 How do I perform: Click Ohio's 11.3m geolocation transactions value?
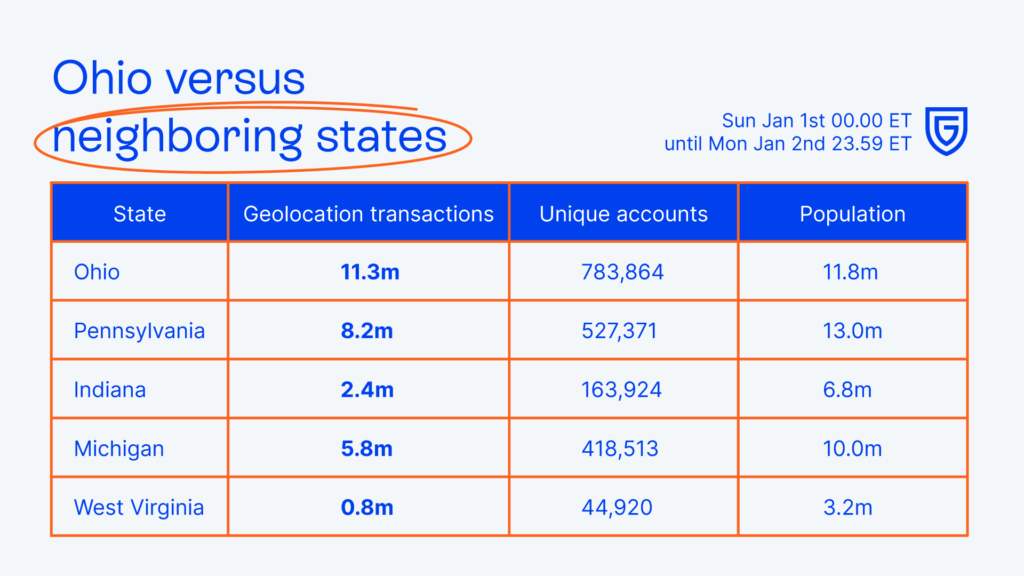369,272
